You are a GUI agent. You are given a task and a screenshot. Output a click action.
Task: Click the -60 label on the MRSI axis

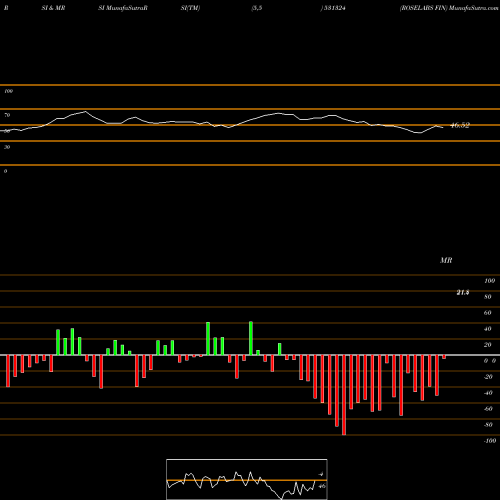point(488,409)
